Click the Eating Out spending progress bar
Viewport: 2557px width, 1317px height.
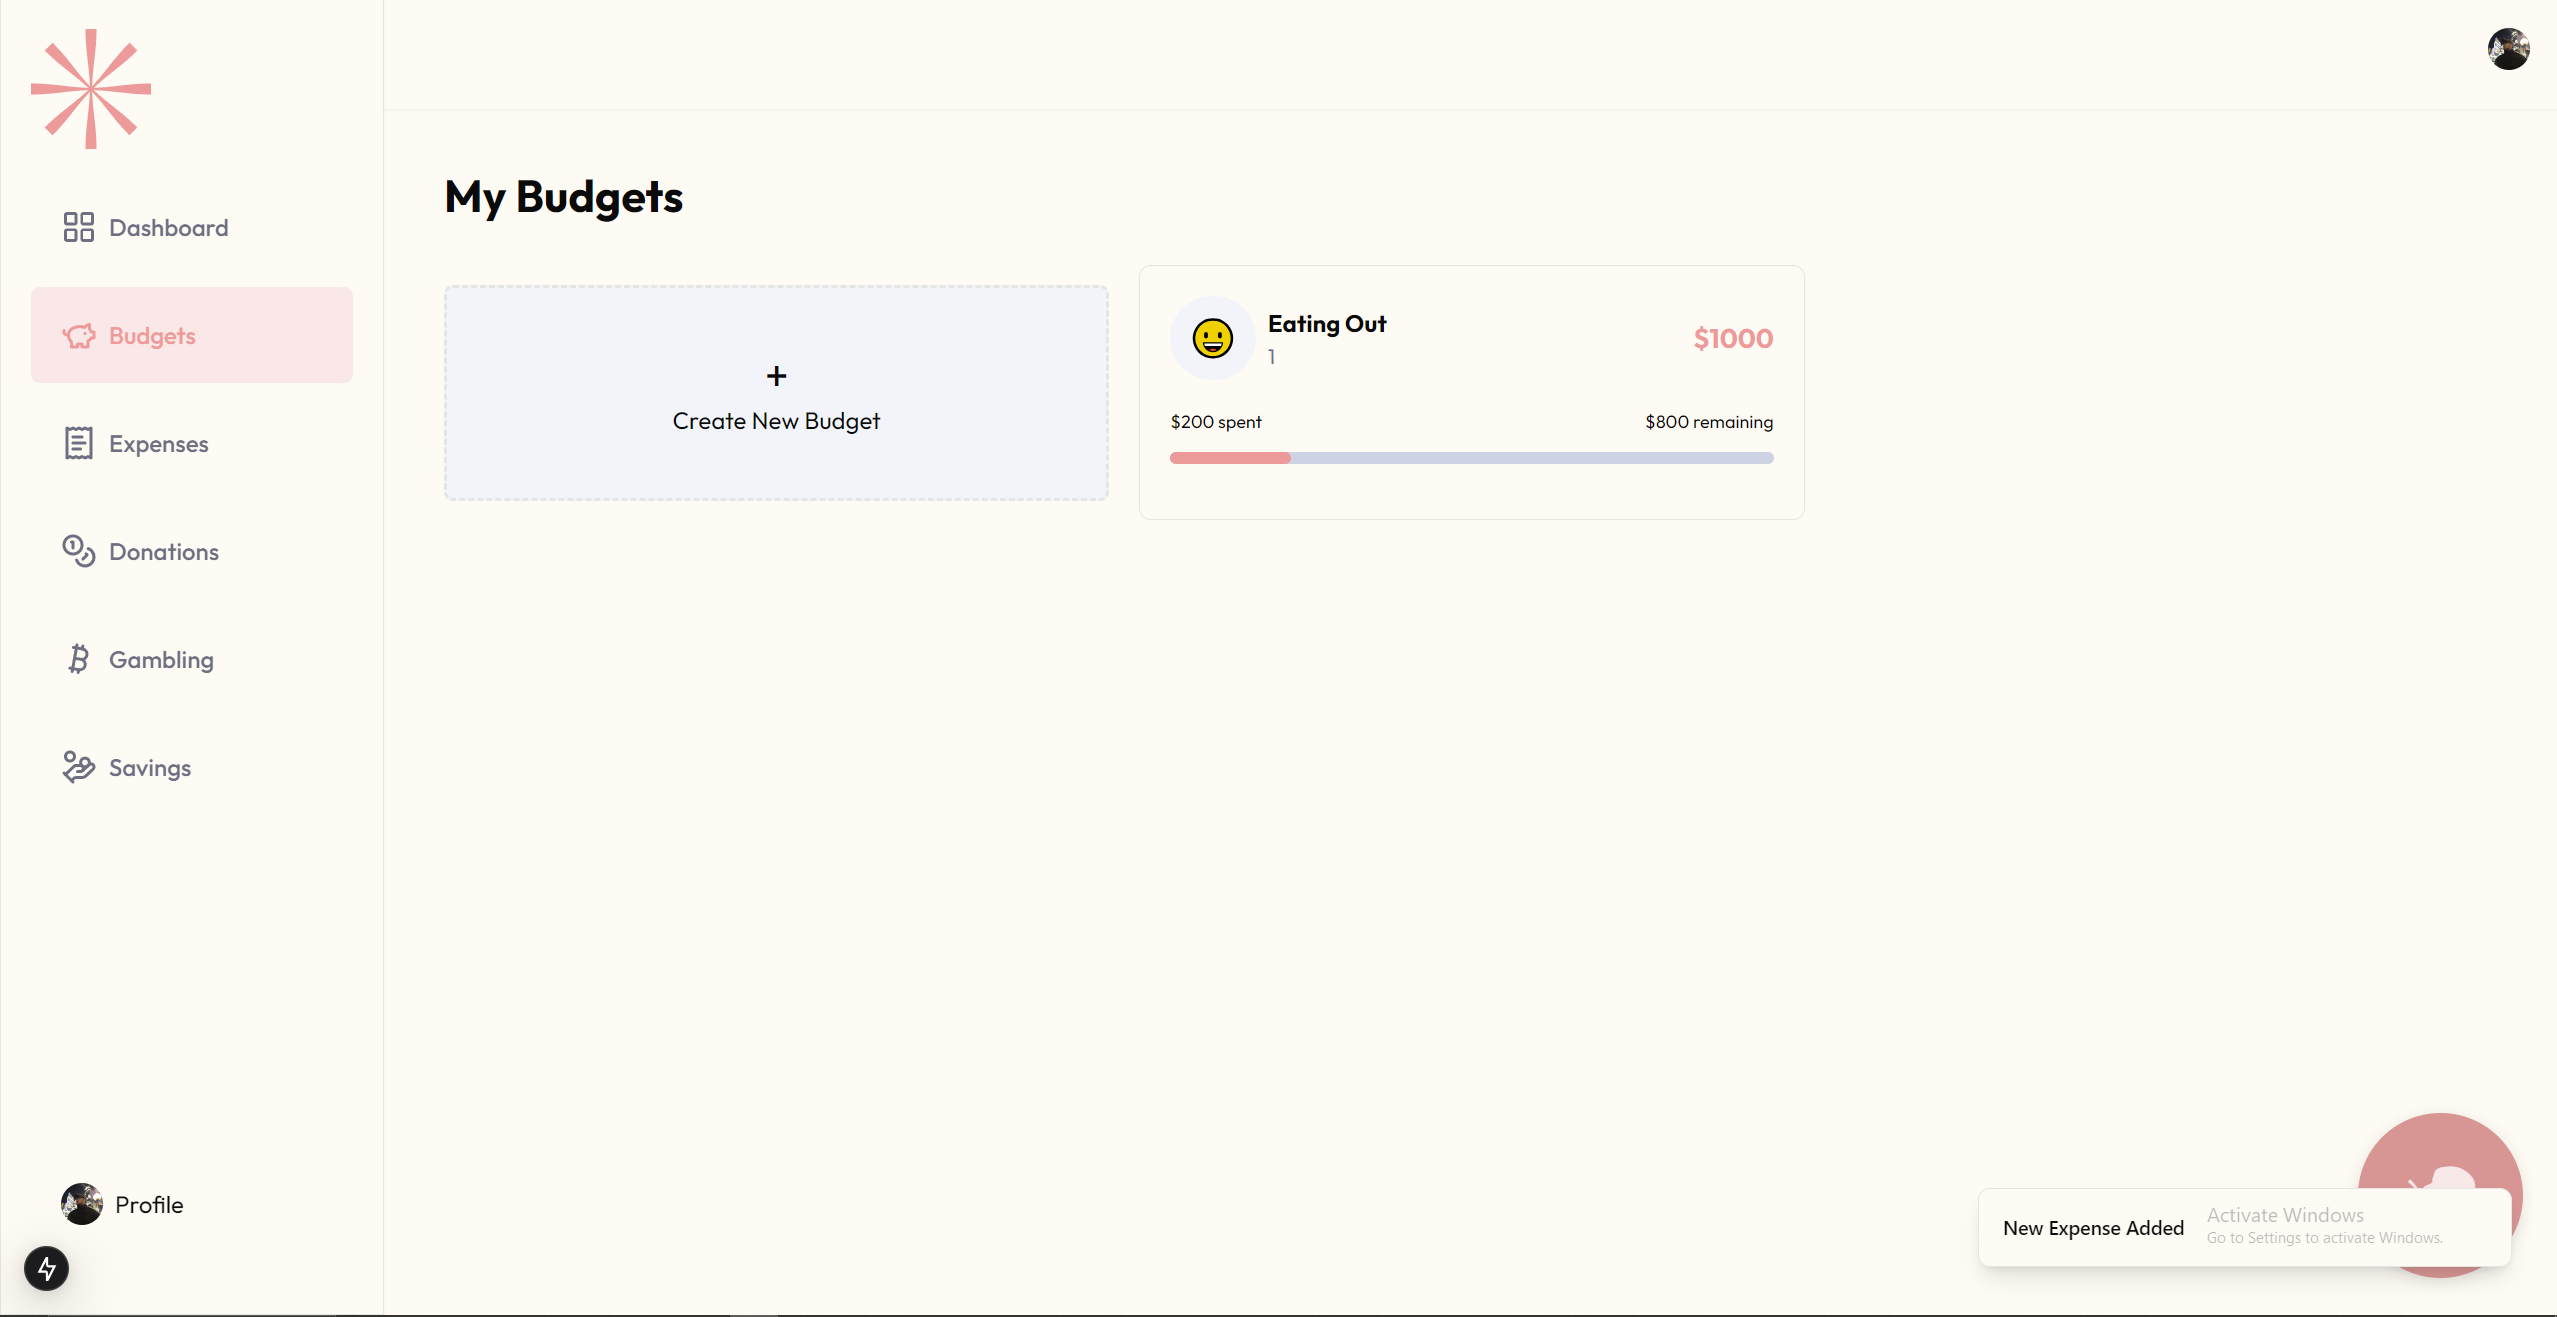coord(1471,458)
